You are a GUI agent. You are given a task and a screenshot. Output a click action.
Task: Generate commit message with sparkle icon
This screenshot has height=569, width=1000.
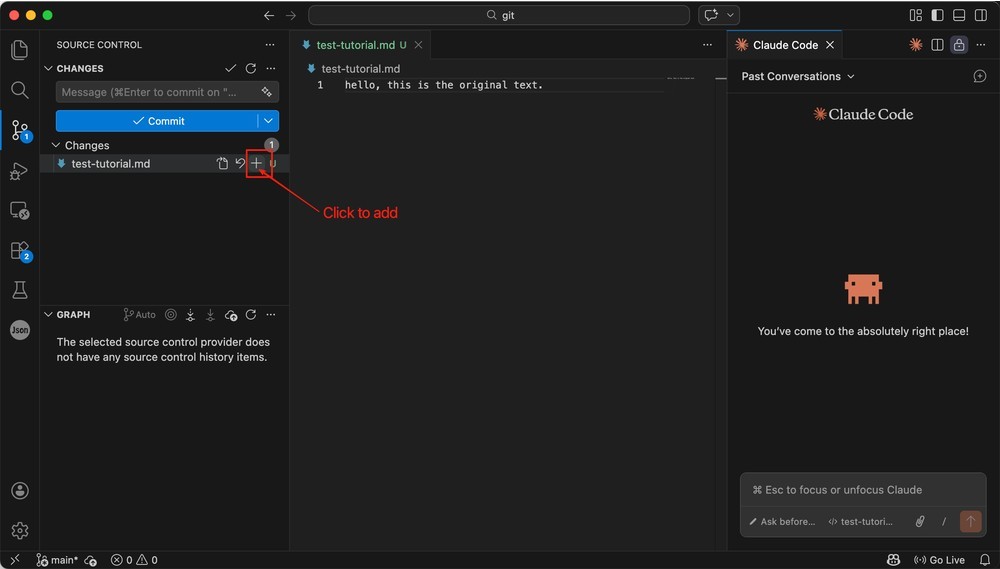[267, 92]
